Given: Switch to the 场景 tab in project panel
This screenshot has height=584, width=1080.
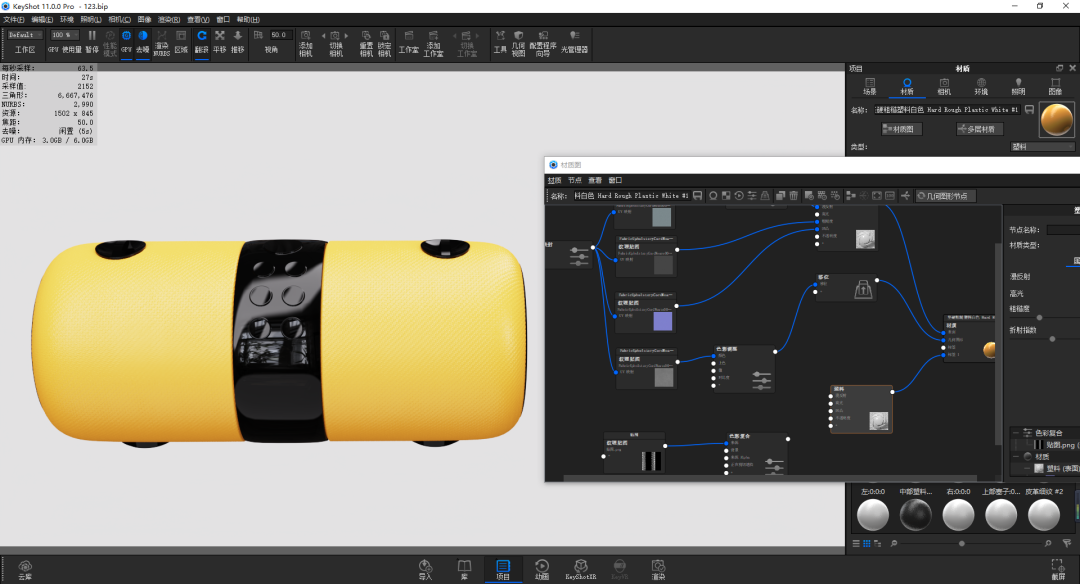Looking at the screenshot, I should click(x=870, y=86).
